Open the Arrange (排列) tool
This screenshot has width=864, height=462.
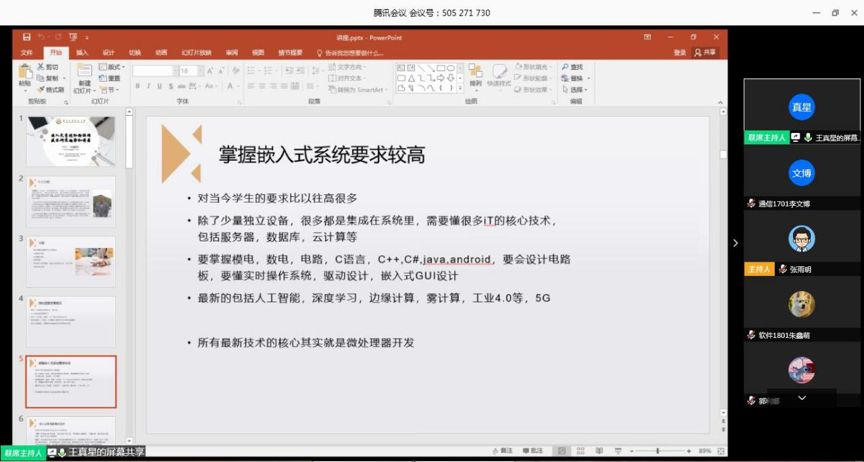coord(475,74)
